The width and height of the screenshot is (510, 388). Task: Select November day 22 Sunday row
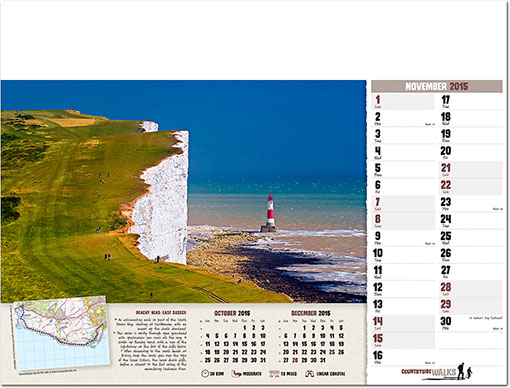(471, 186)
